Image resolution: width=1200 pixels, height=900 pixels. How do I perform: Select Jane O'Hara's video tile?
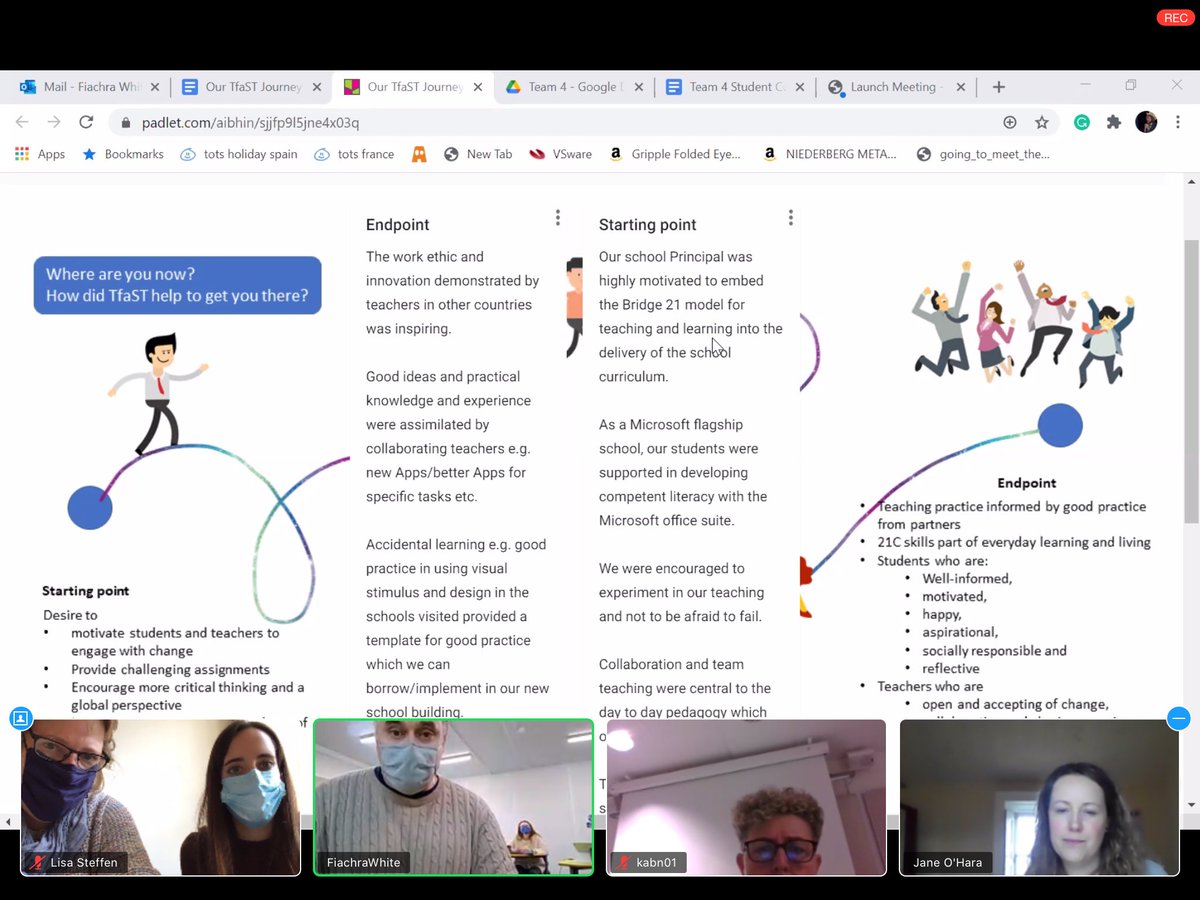point(1039,798)
